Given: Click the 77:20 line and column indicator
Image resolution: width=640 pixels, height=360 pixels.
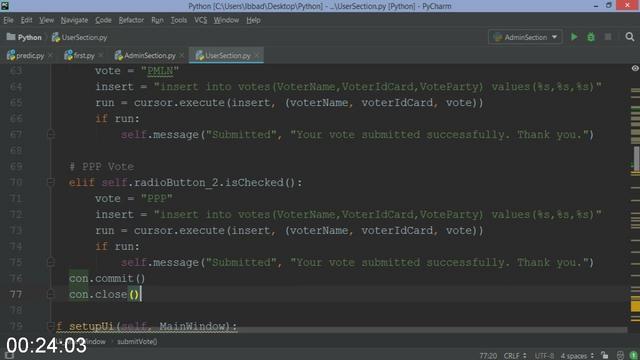Looking at the screenshot, I should pos(488,356).
